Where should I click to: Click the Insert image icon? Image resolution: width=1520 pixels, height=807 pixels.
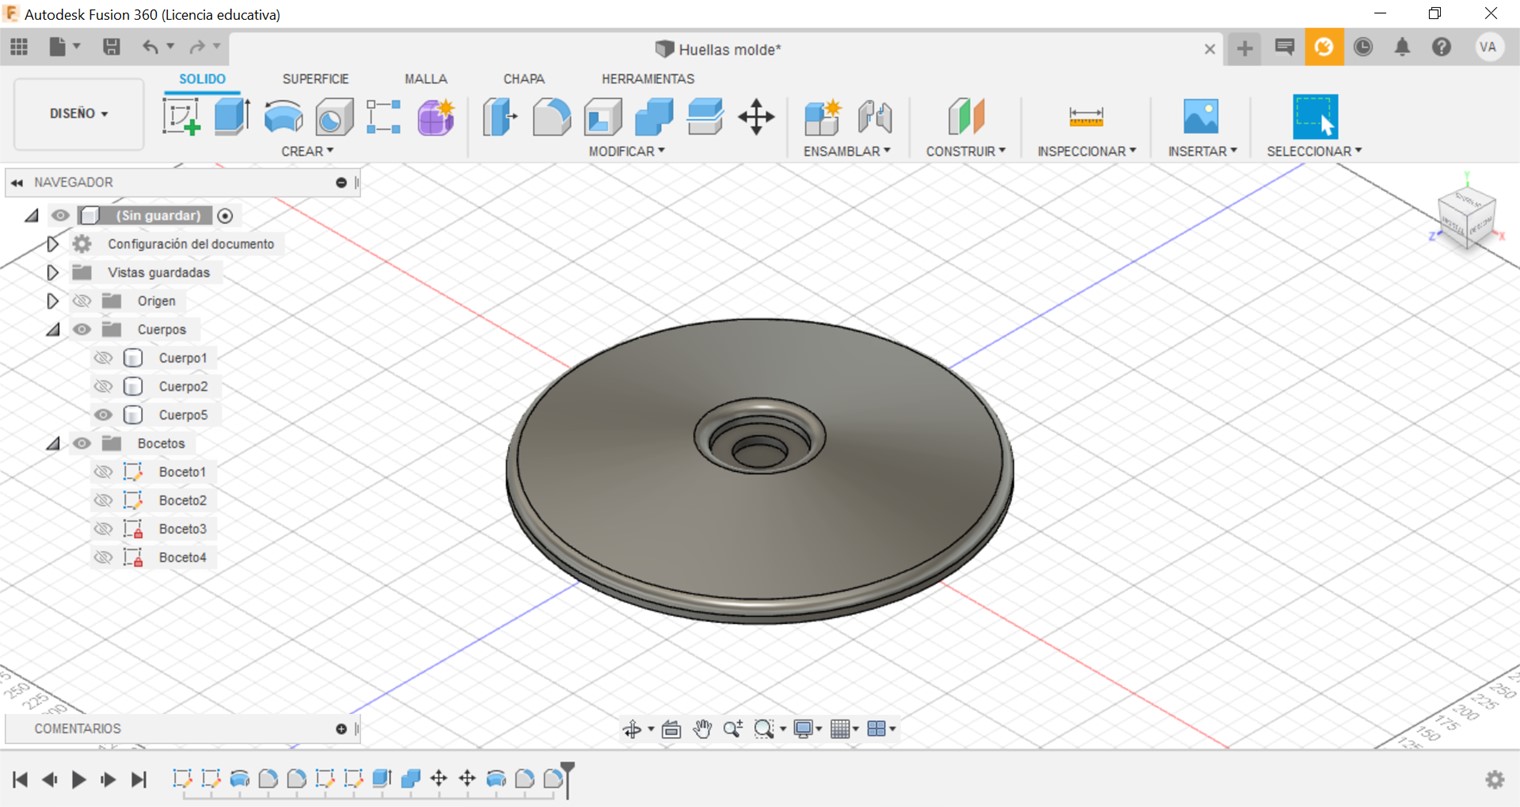point(1201,117)
